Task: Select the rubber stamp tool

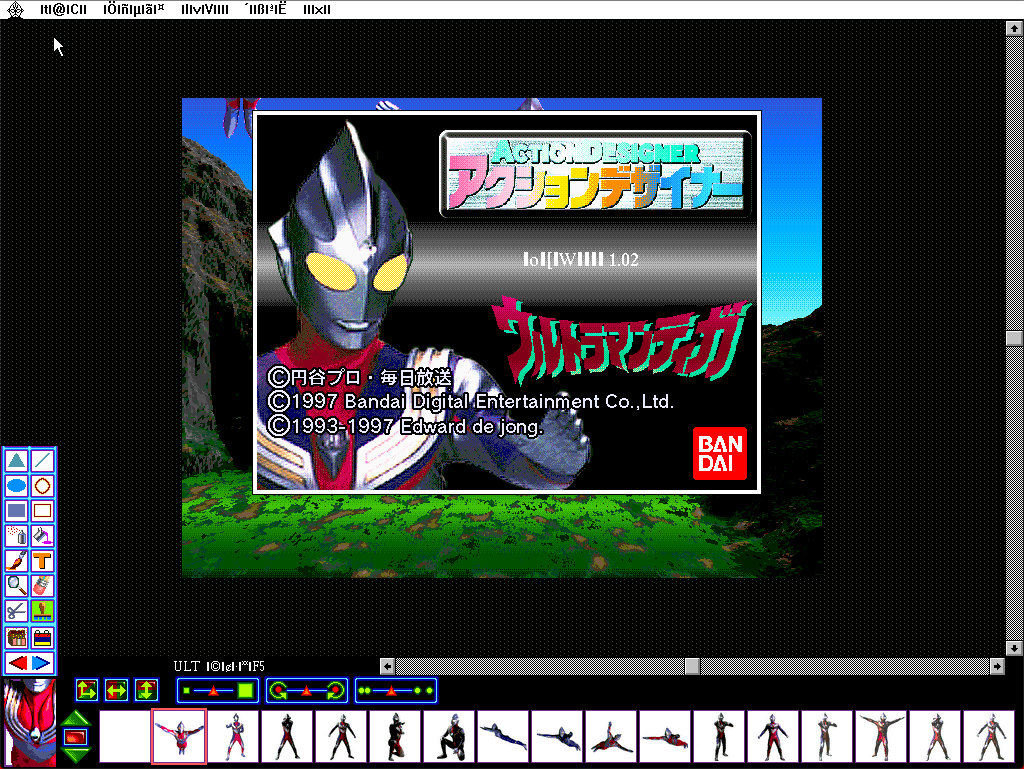Action: tap(42, 611)
